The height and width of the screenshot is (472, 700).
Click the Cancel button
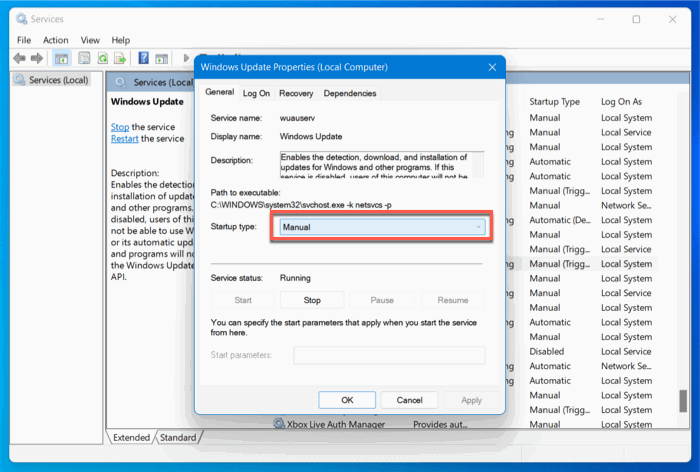pyautogui.click(x=409, y=400)
